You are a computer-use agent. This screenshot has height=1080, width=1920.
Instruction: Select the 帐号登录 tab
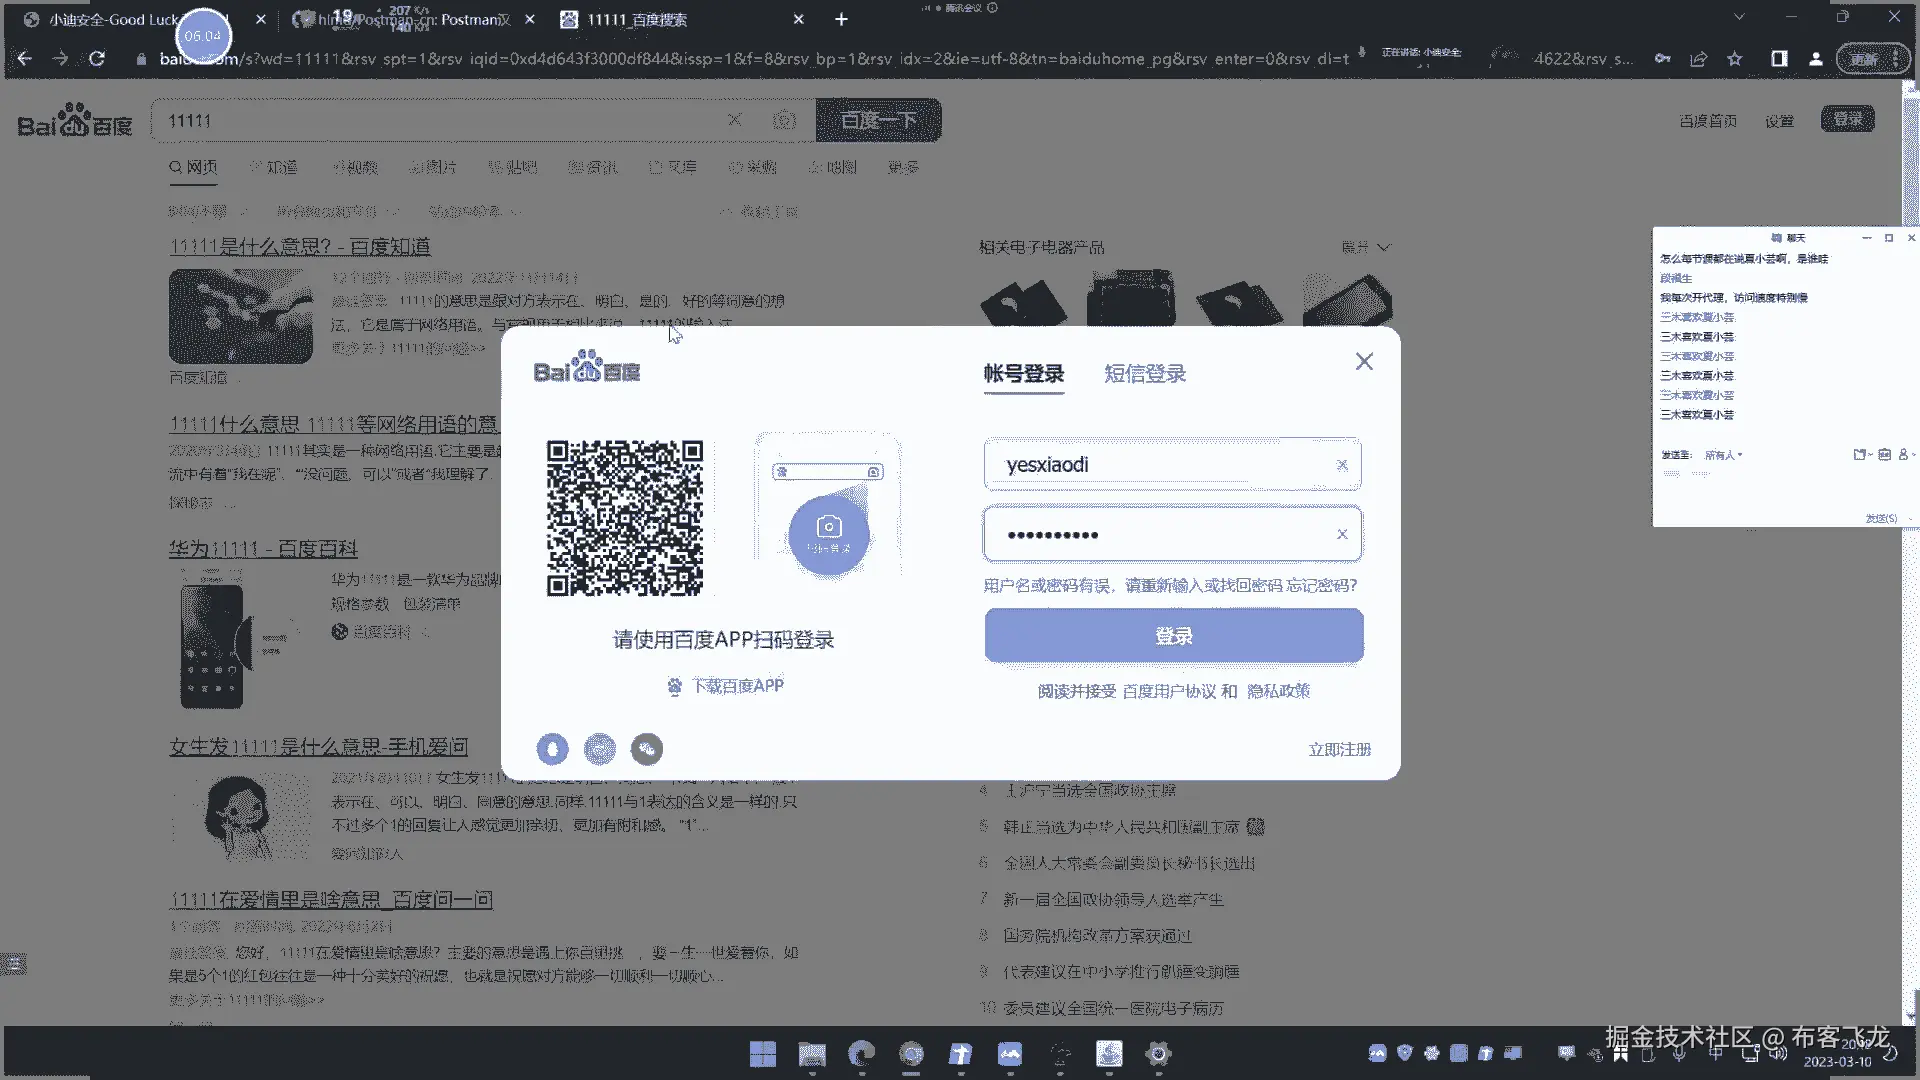pyautogui.click(x=1023, y=374)
